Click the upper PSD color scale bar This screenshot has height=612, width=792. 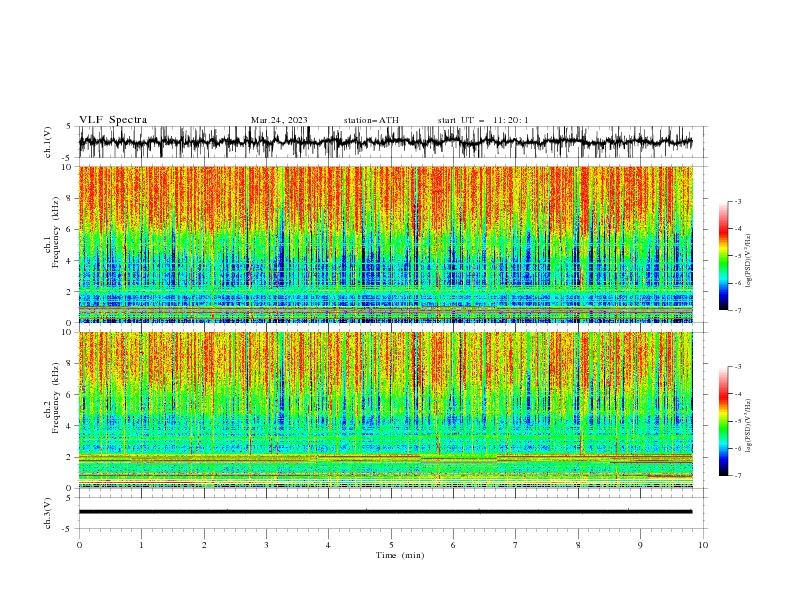click(723, 256)
